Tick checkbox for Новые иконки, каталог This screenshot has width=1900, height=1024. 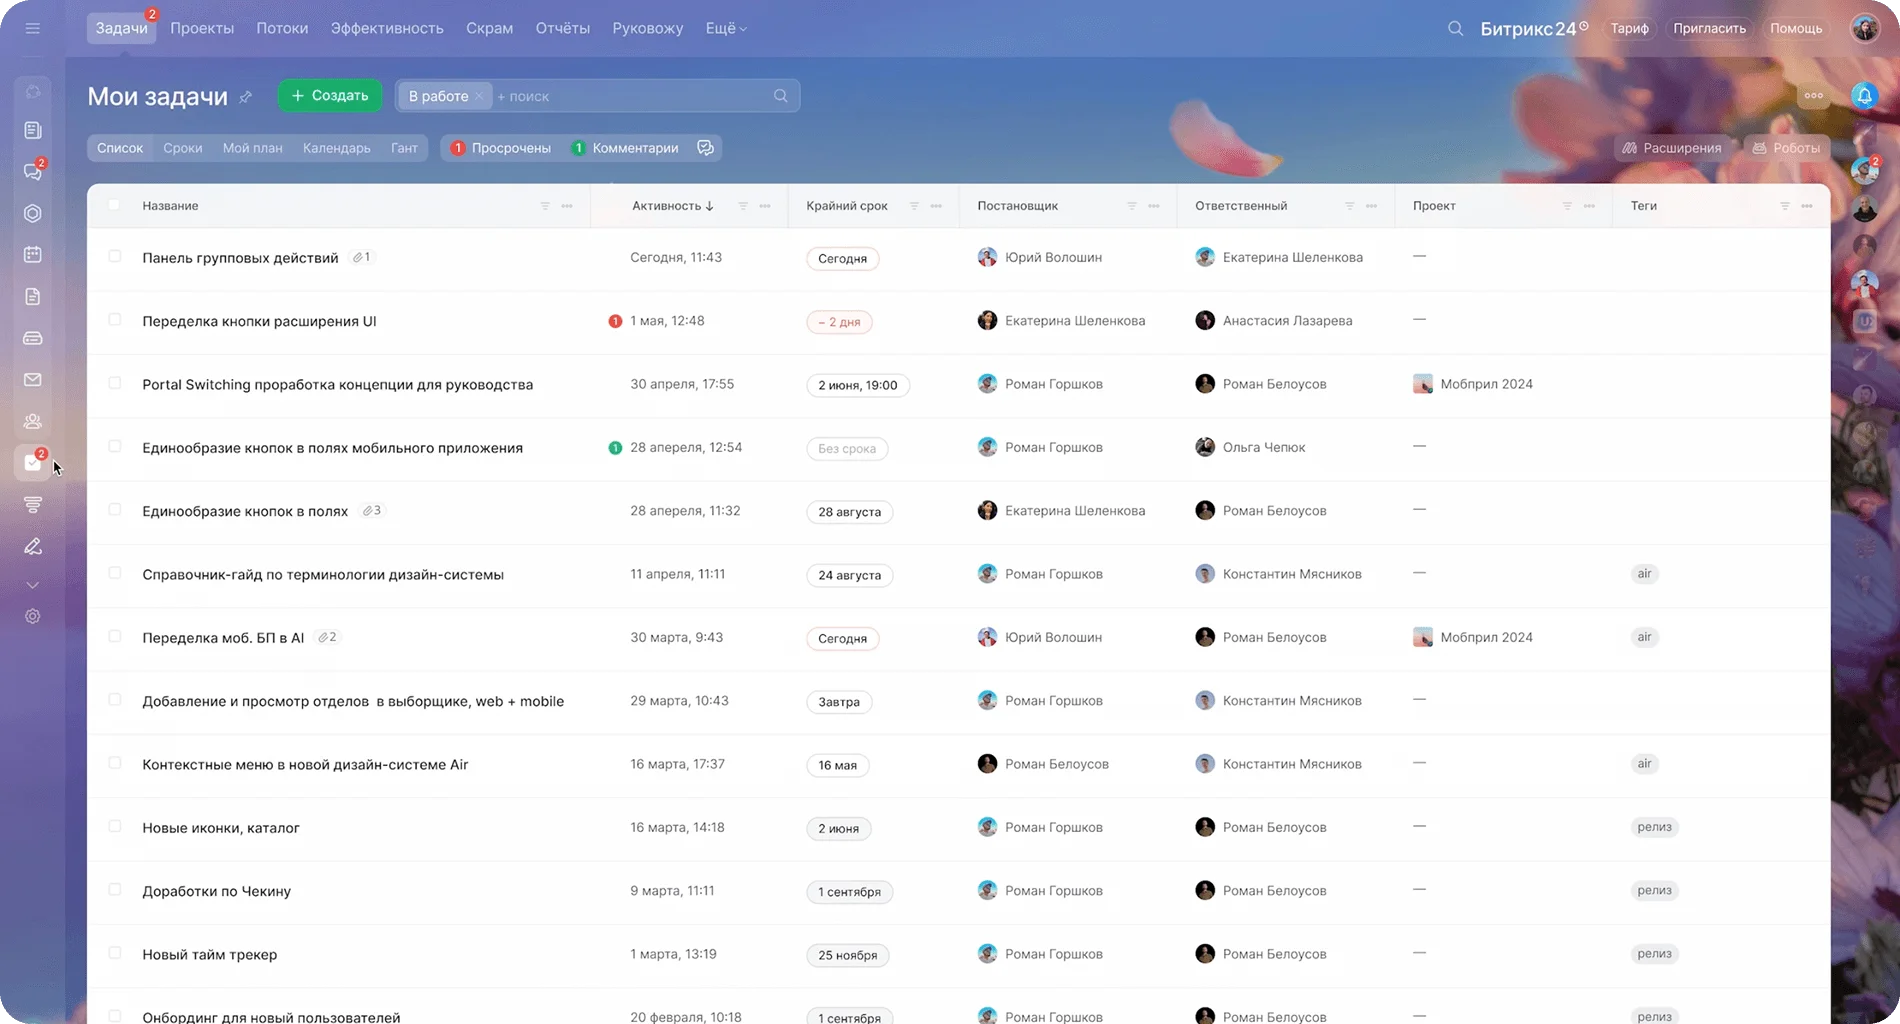115,827
